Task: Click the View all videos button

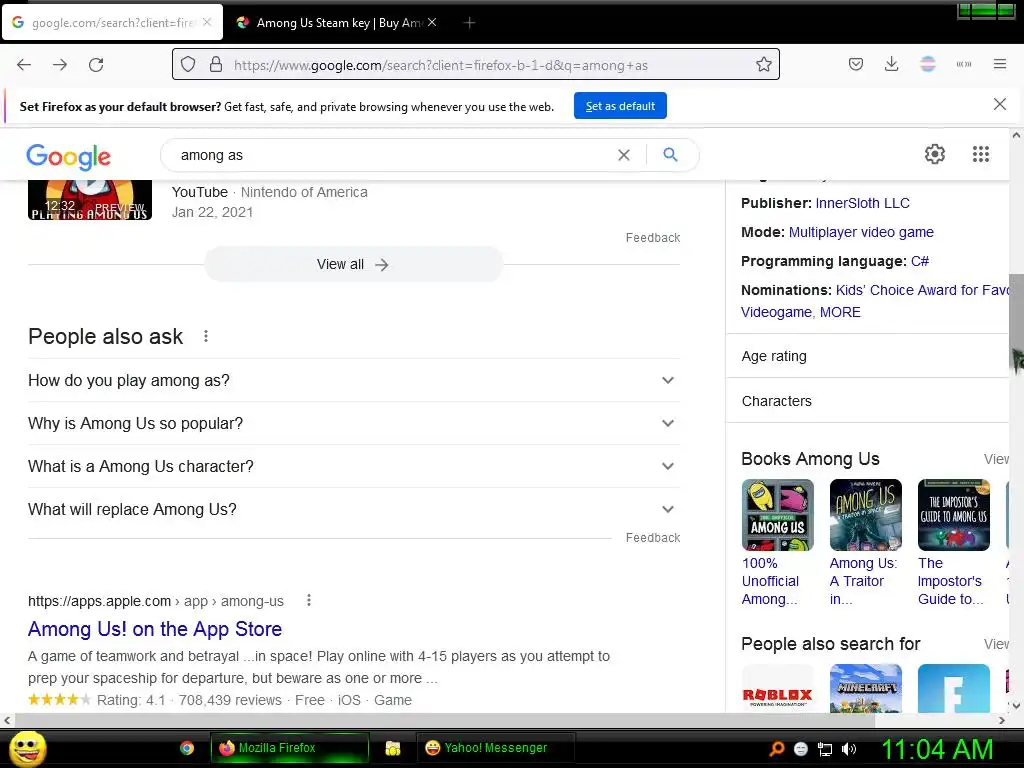Action: [x=353, y=264]
